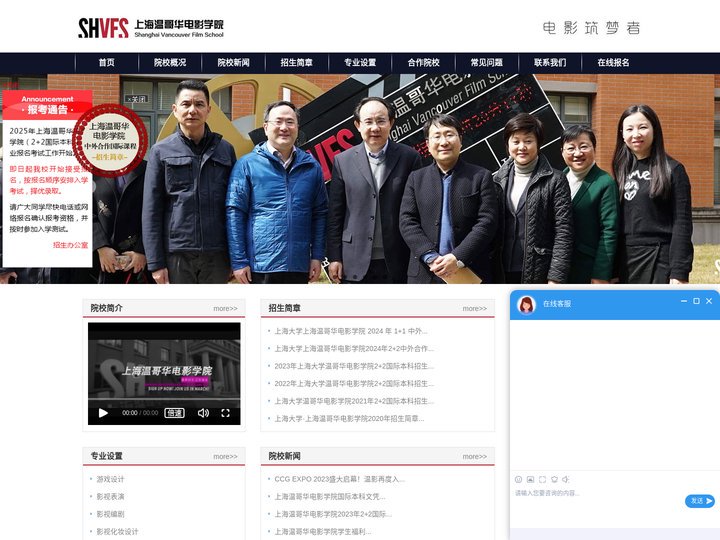Open 2021年2+2国际本科招生 article
720x540 pixels.
[354, 401]
